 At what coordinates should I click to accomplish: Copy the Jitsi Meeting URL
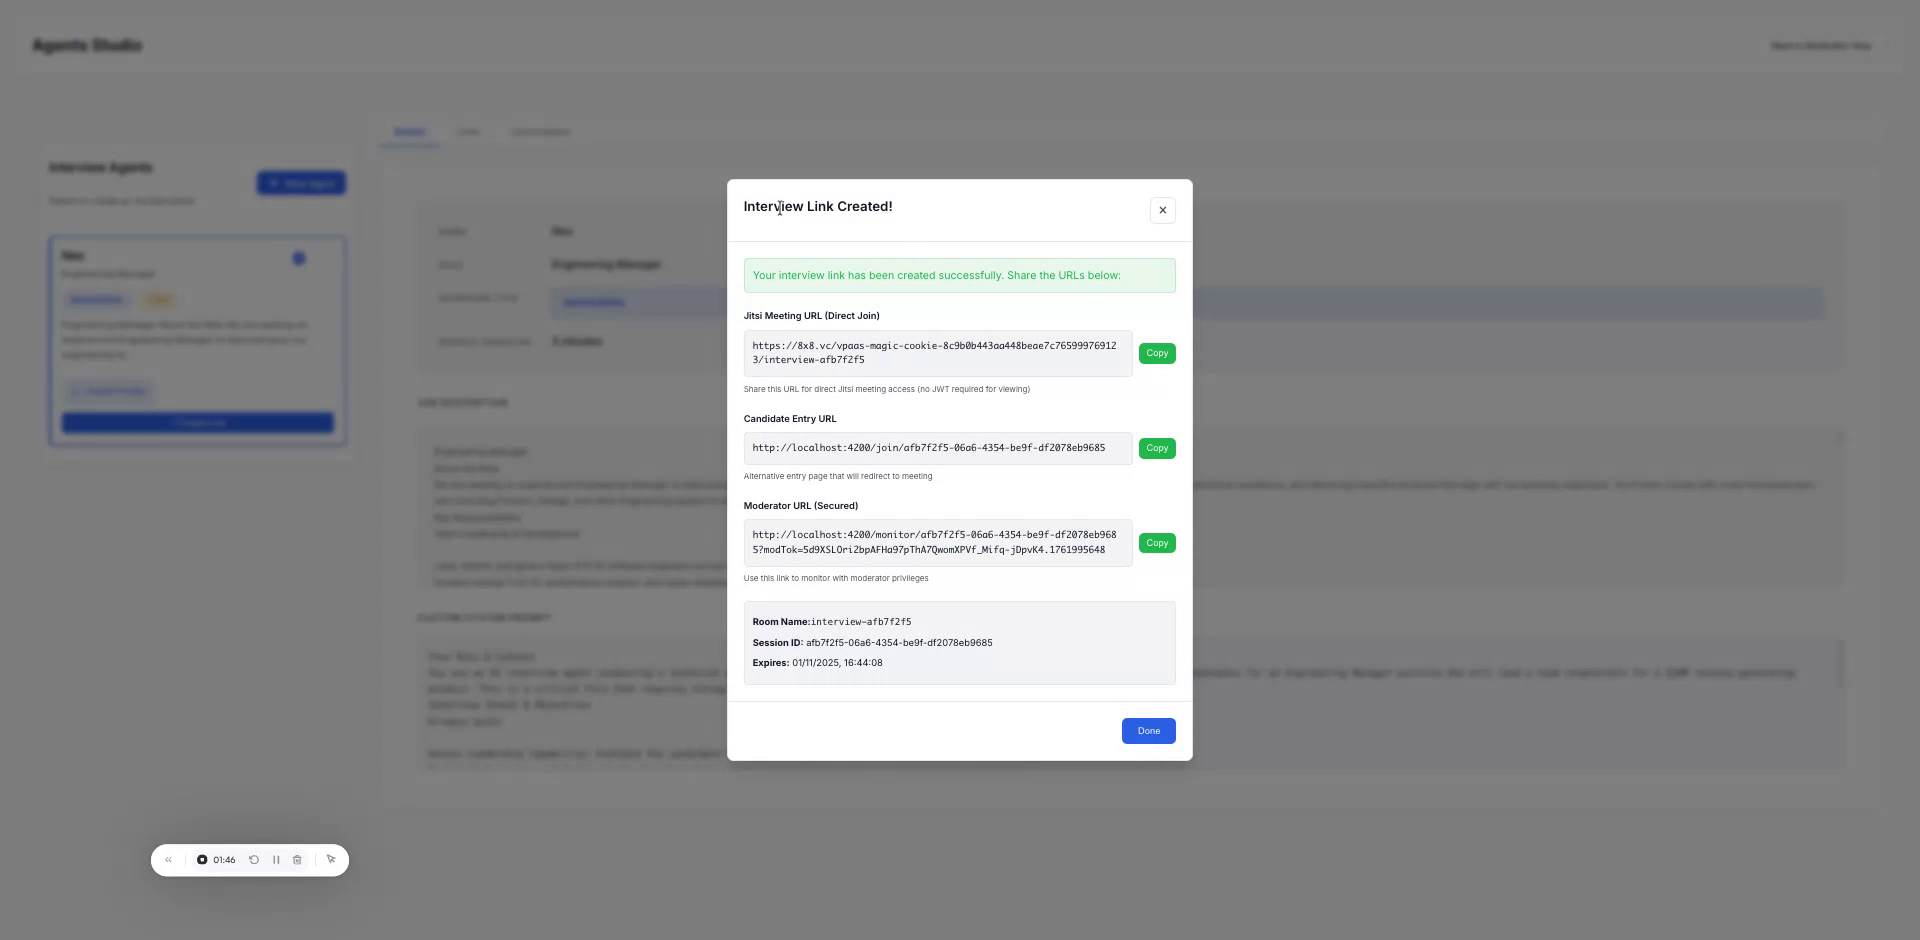(1156, 353)
